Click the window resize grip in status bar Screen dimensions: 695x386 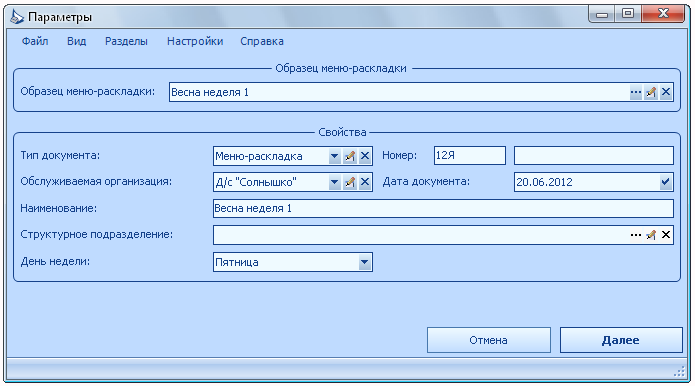679,372
